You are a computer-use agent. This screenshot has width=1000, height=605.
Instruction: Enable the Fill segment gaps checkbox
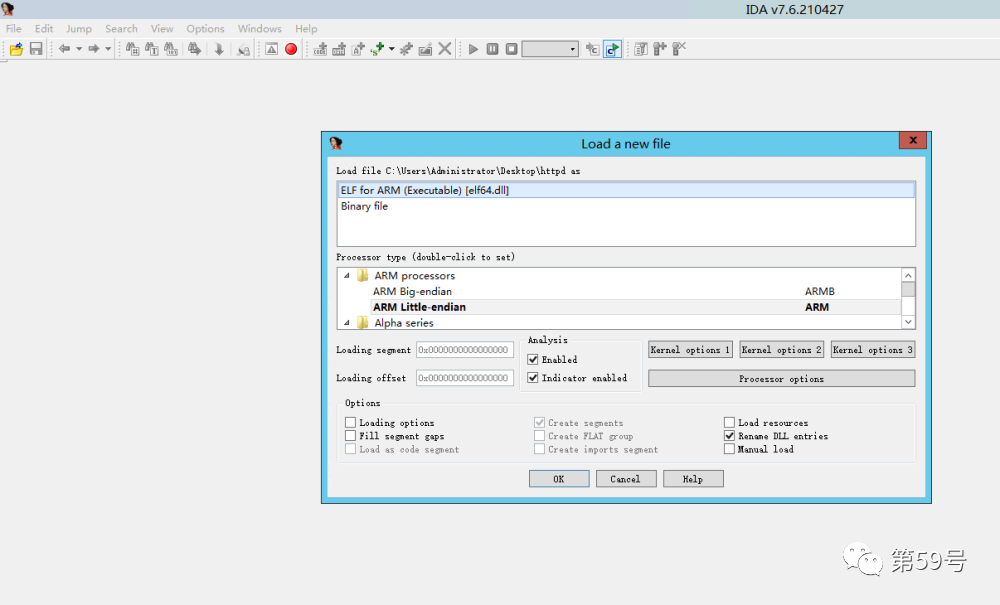tap(350, 435)
